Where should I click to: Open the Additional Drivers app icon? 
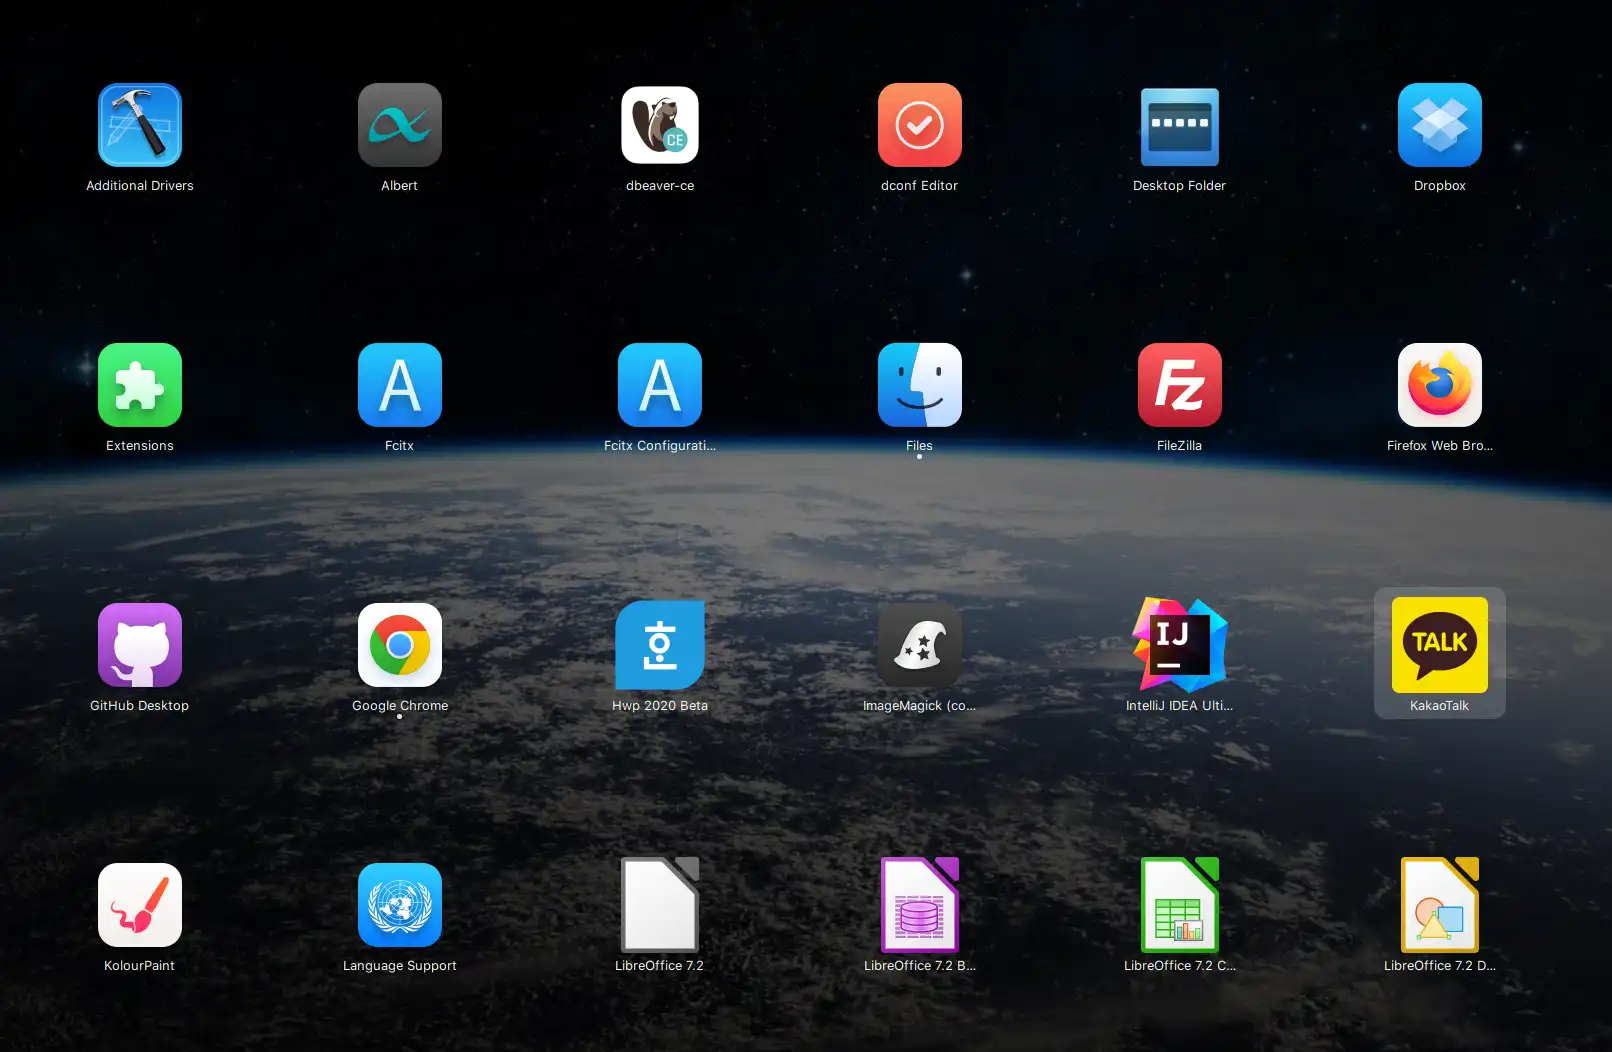click(x=140, y=125)
